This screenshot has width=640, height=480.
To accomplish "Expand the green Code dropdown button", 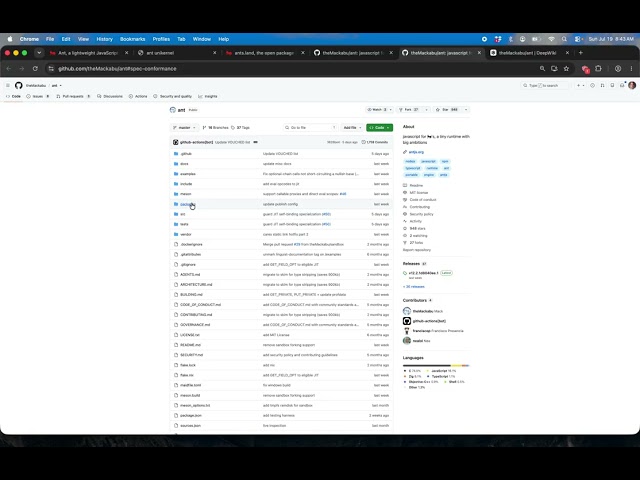I will point(379,128).
